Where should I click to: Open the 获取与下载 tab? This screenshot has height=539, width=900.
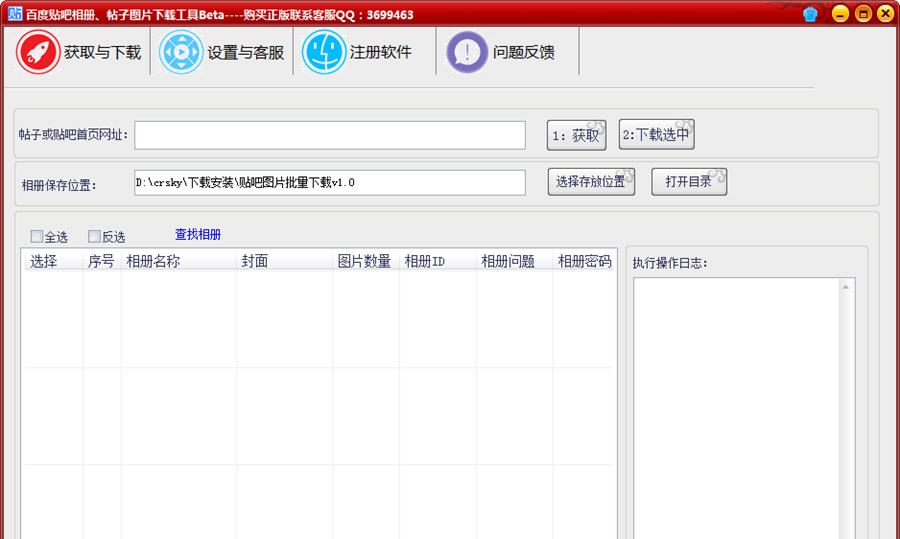coord(78,52)
